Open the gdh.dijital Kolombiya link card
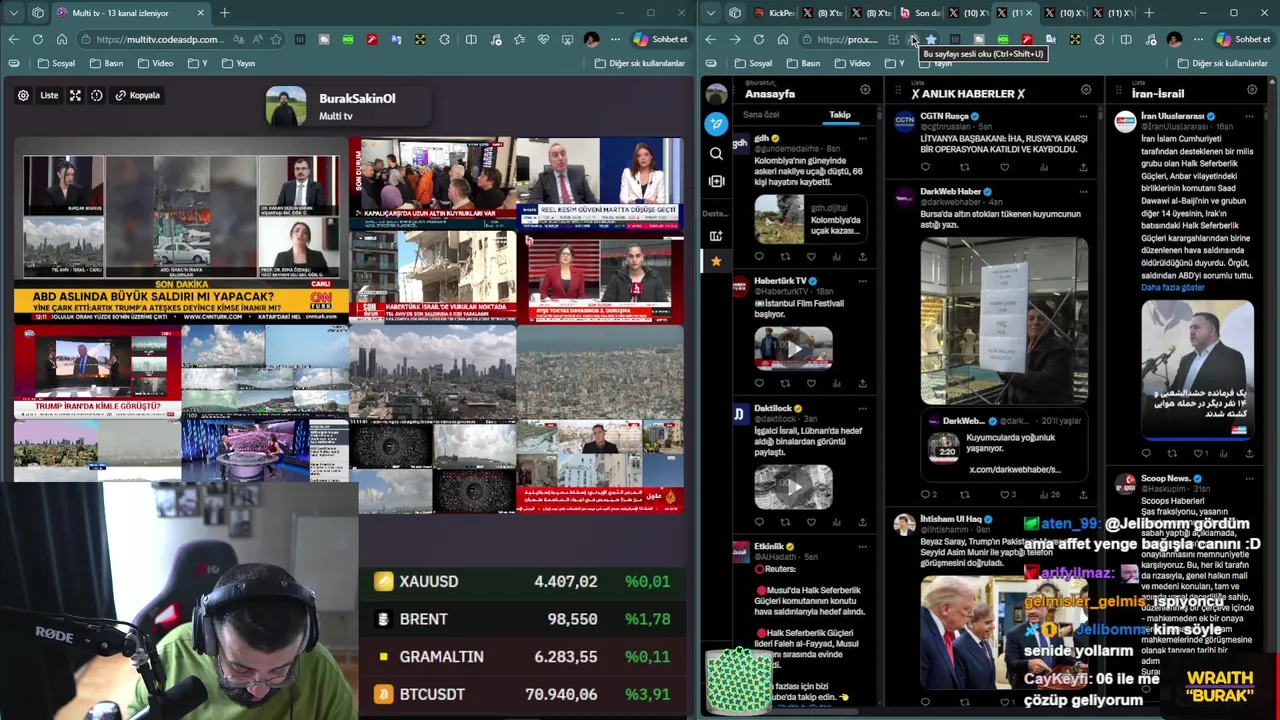 pyautogui.click(x=810, y=219)
